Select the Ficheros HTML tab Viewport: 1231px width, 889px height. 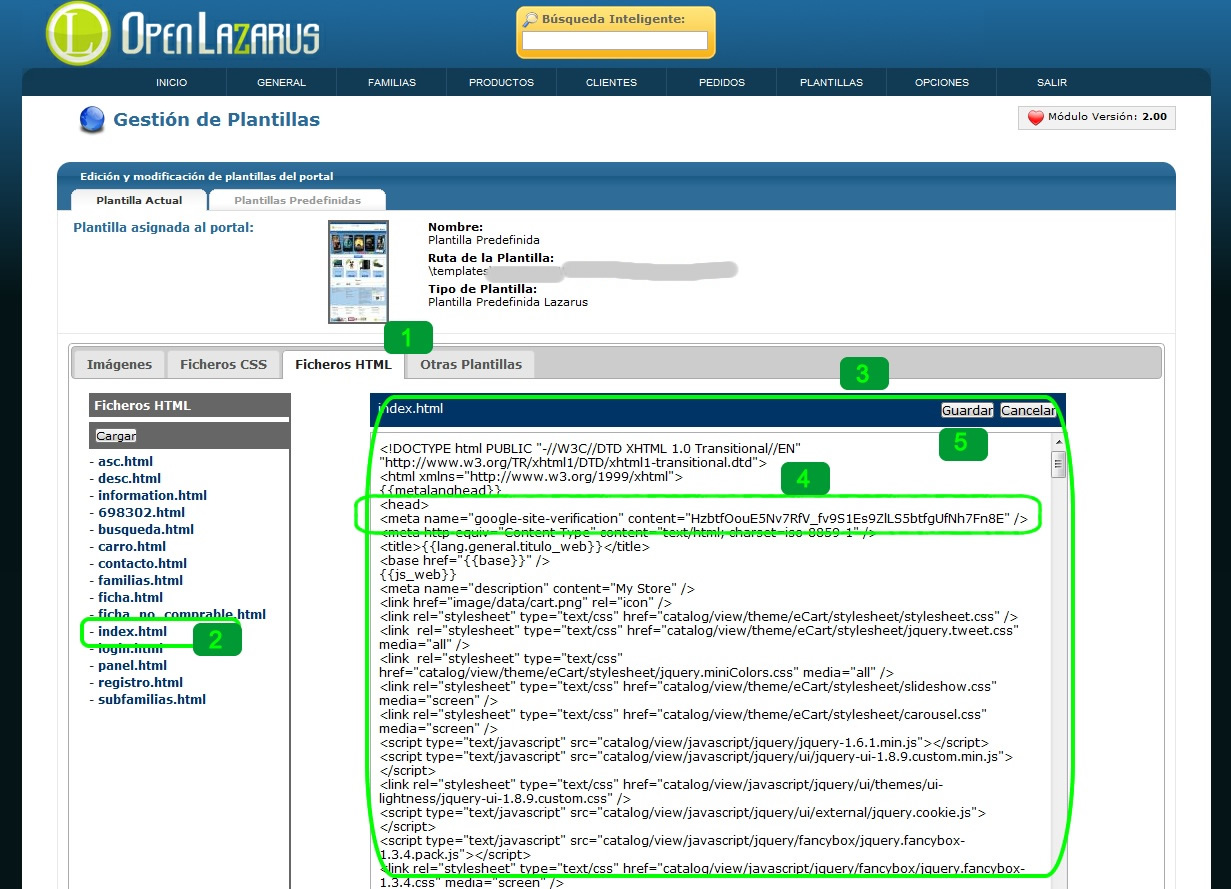[343, 364]
